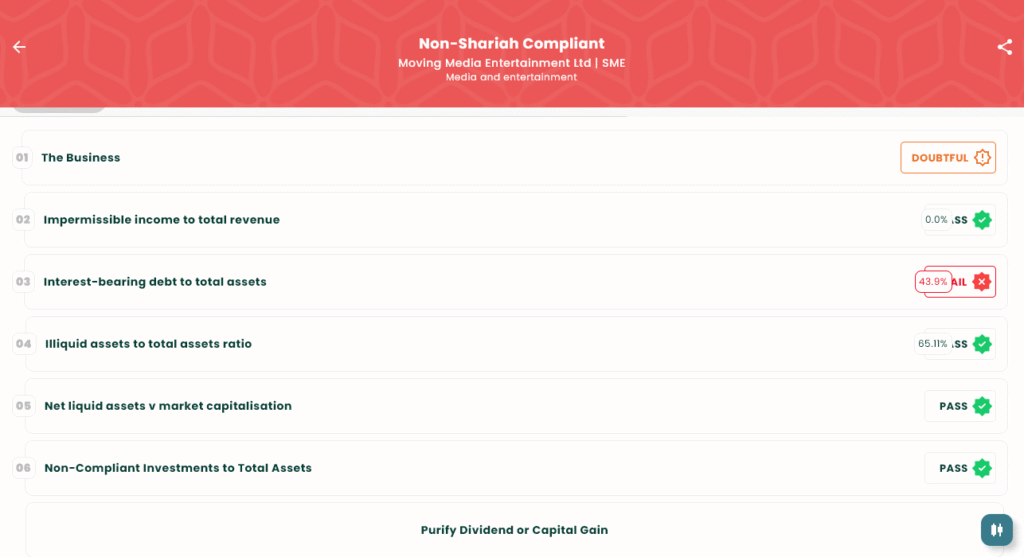Viewport: 1024px width, 557px height.
Task: Click the doubtful warning icon on The Business
Action: [x=982, y=158]
